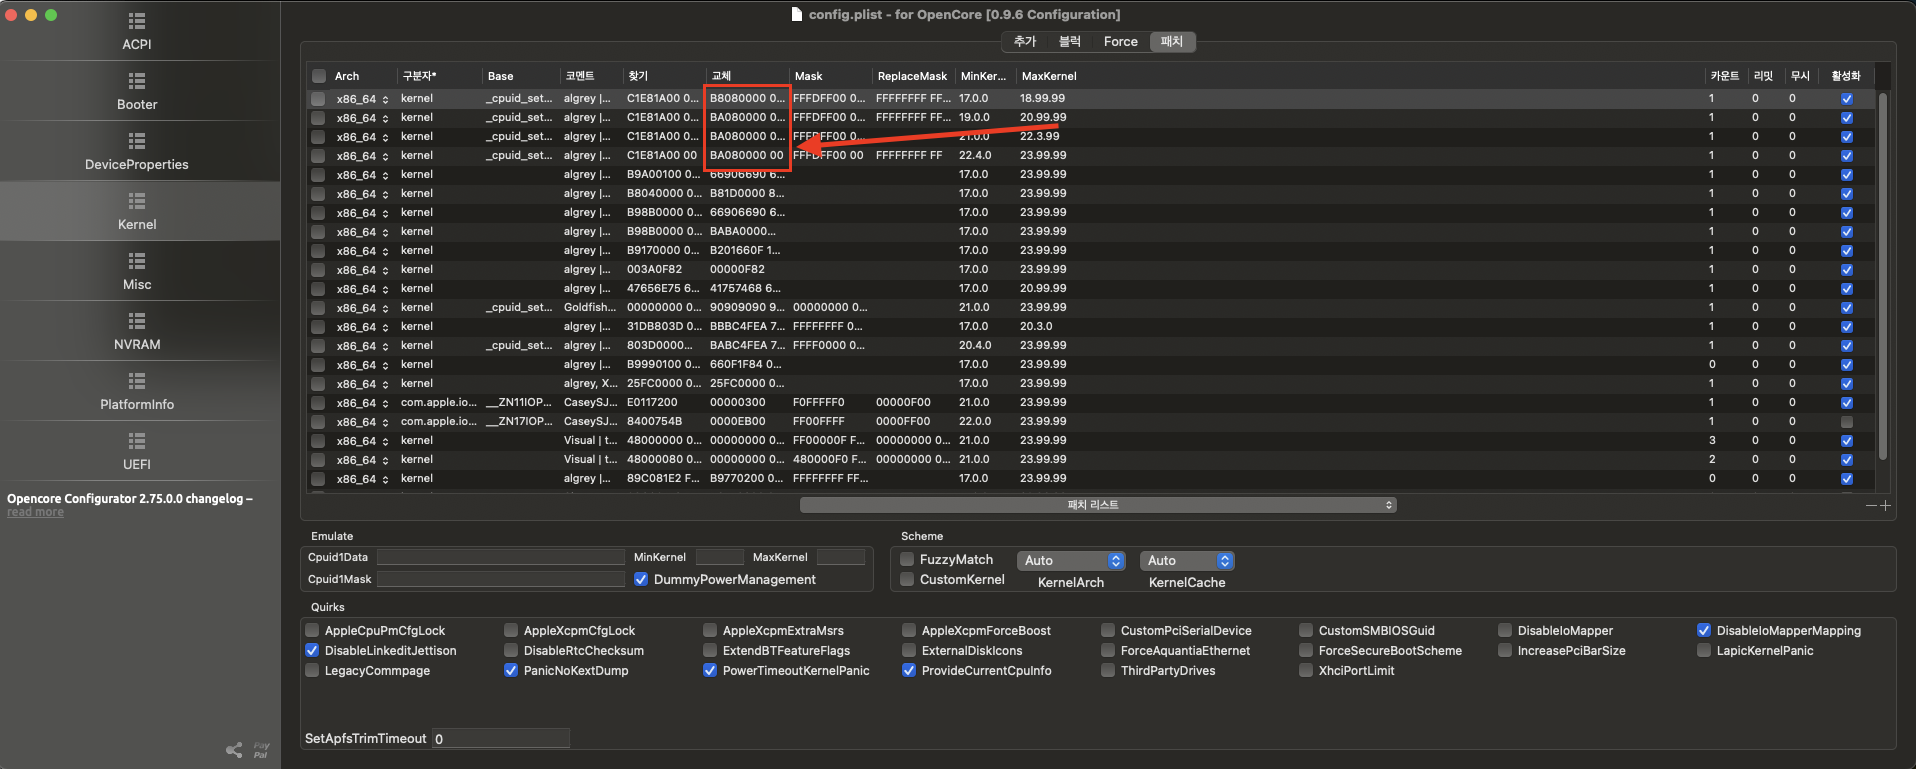Add a new patch with plus button

click(1885, 505)
